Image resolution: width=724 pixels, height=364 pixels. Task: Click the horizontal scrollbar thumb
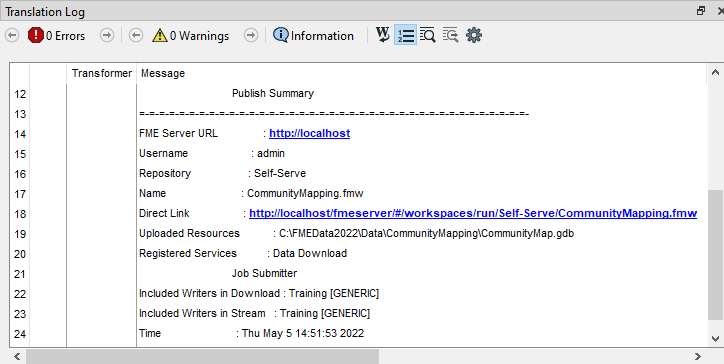click(x=202, y=356)
